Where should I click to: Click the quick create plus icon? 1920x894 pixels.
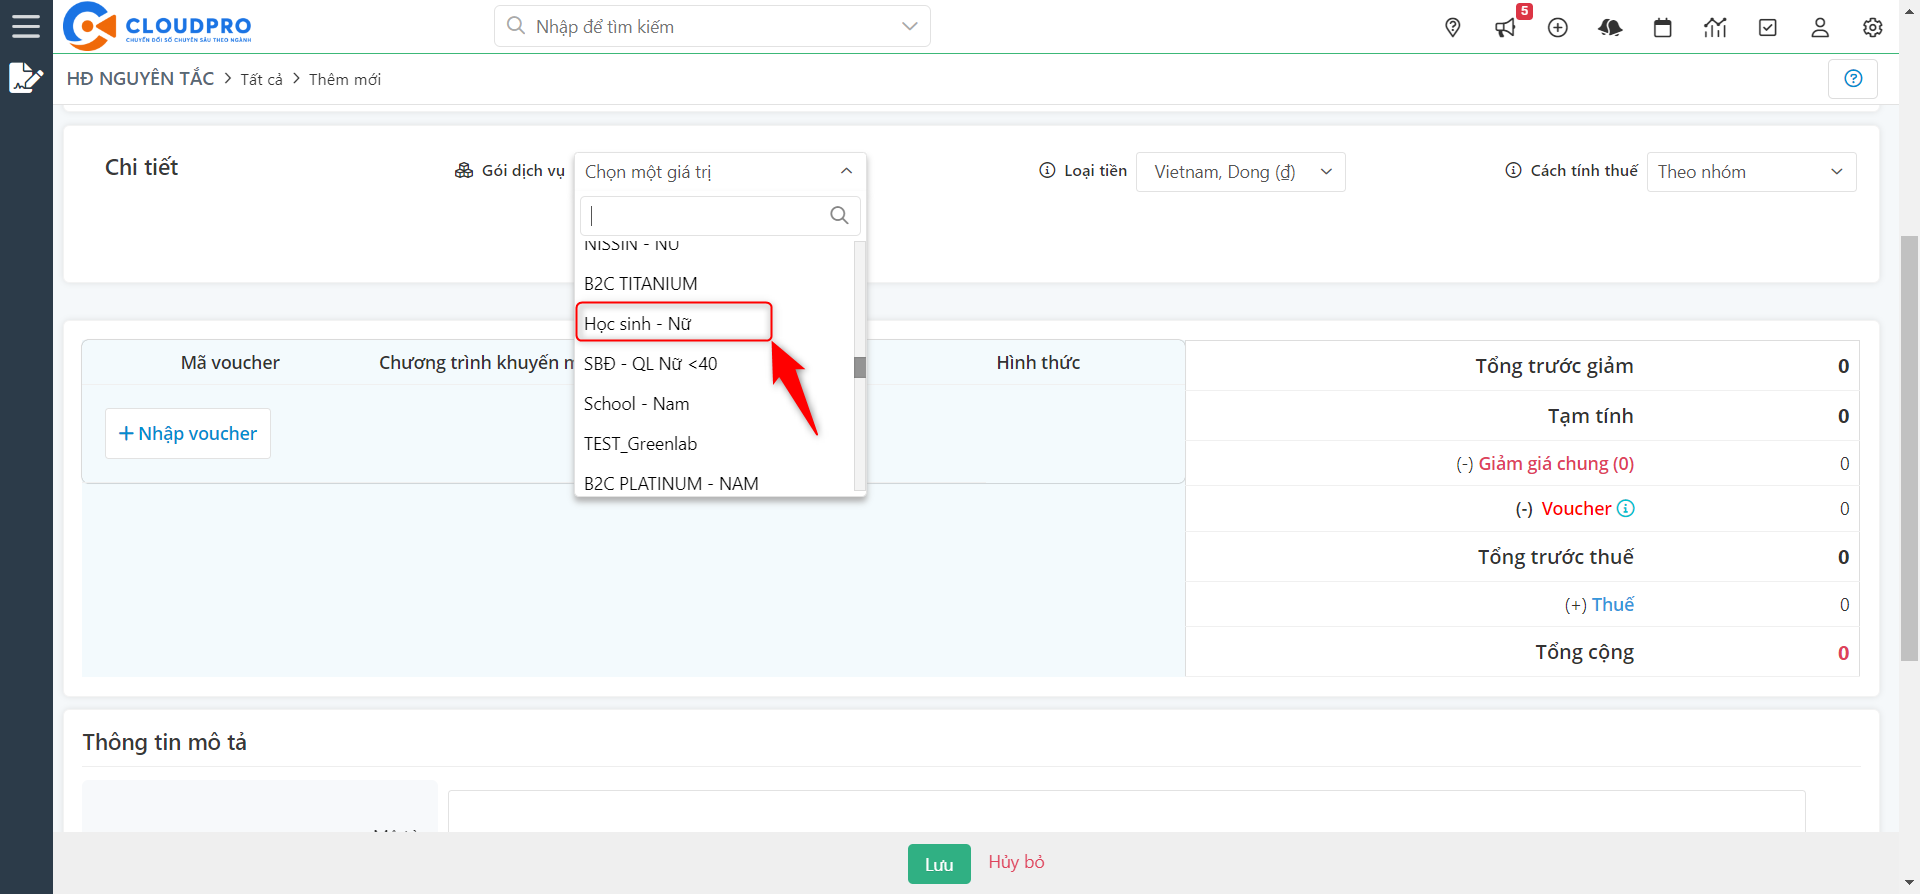tap(1558, 27)
